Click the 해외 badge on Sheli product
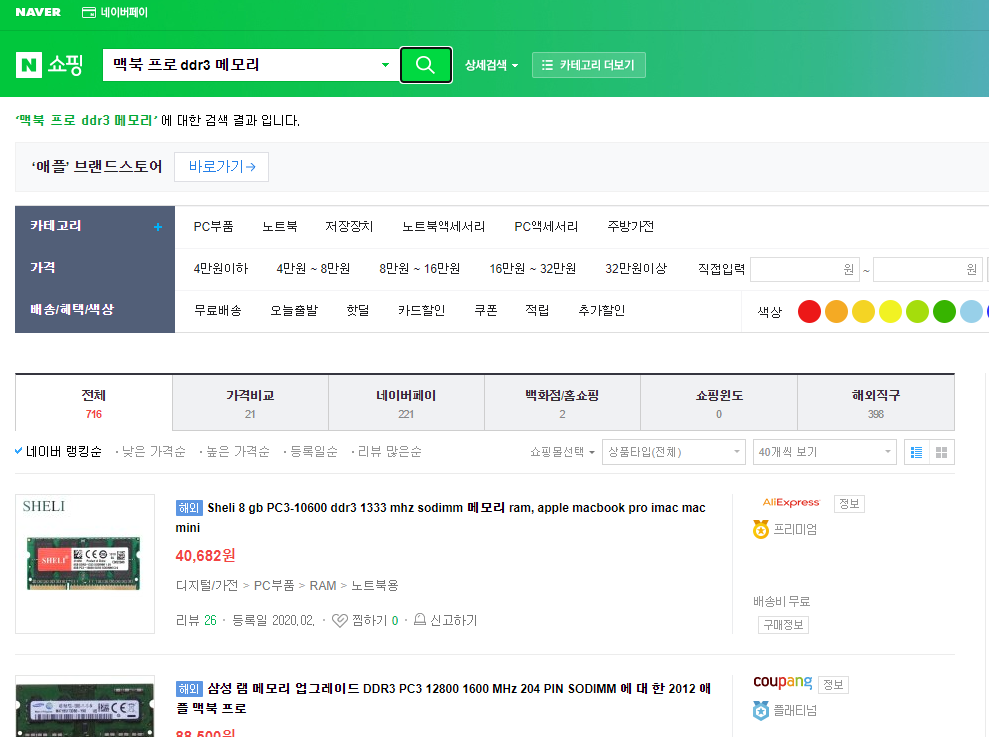This screenshot has height=737, width=989. point(189,508)
